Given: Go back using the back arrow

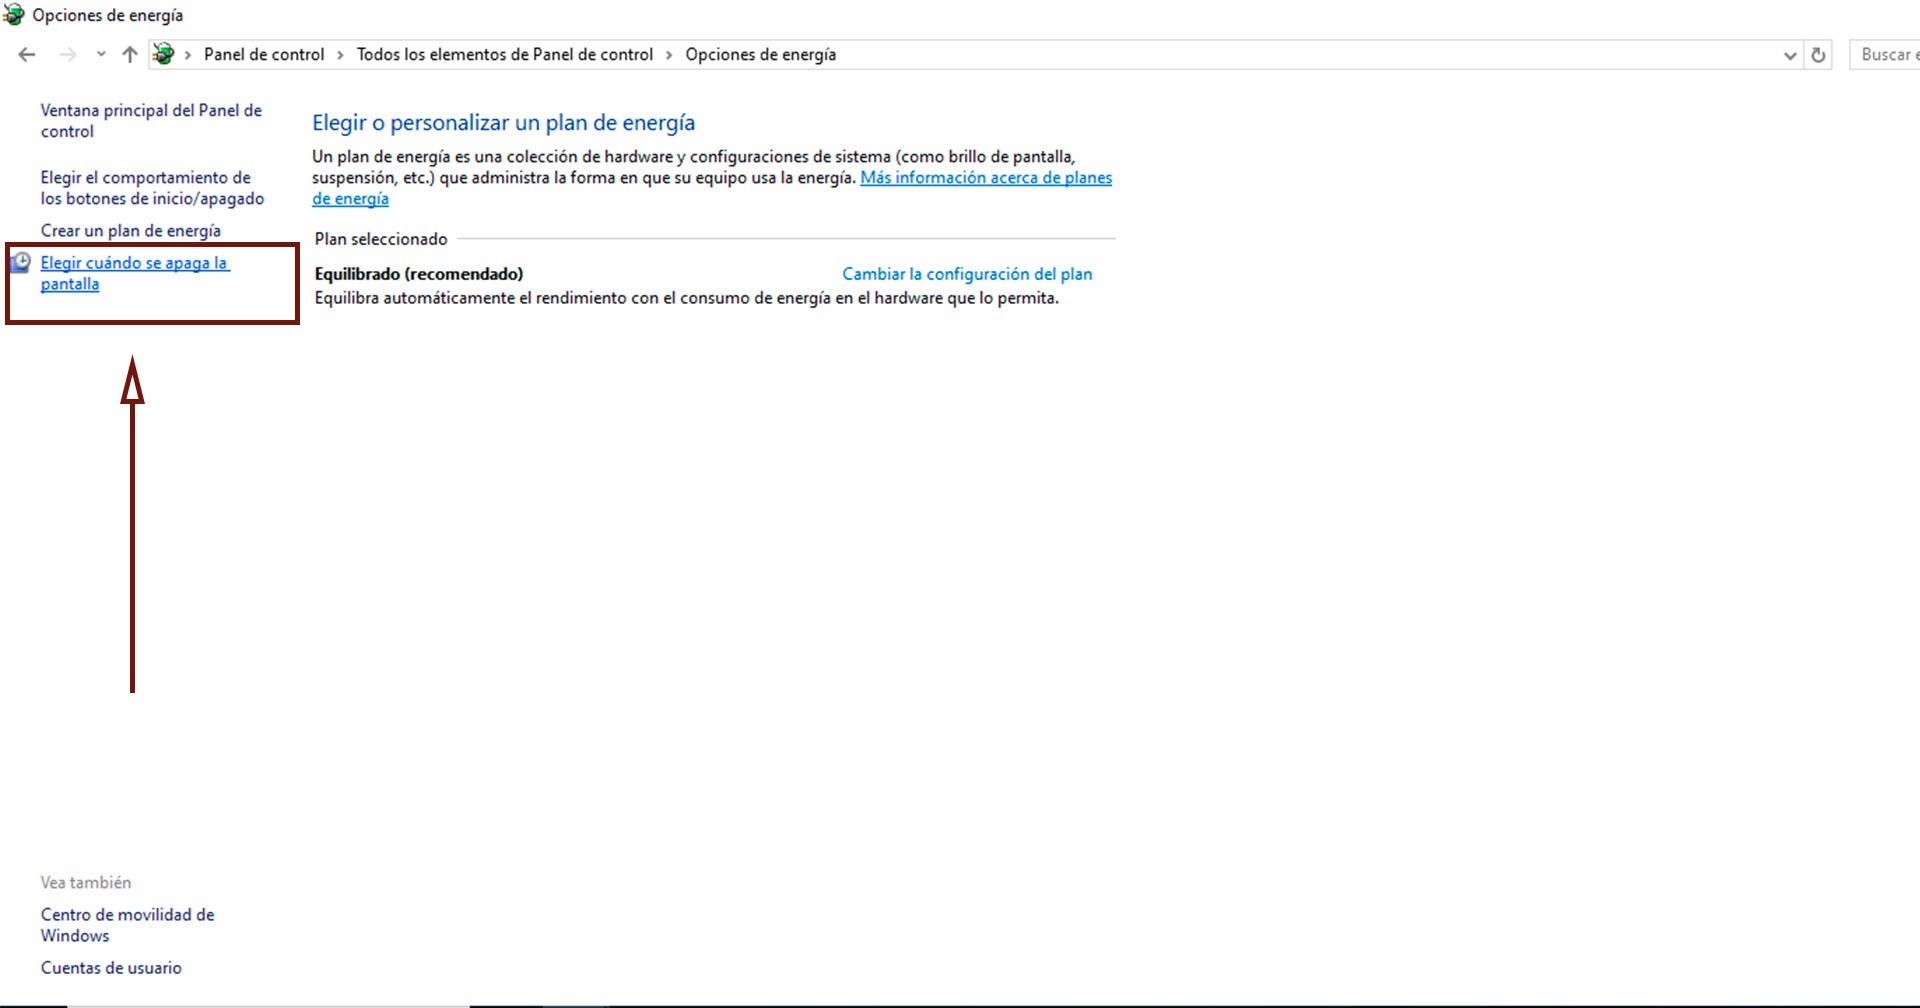Looking at the screenshot, I should coord(27,55).
